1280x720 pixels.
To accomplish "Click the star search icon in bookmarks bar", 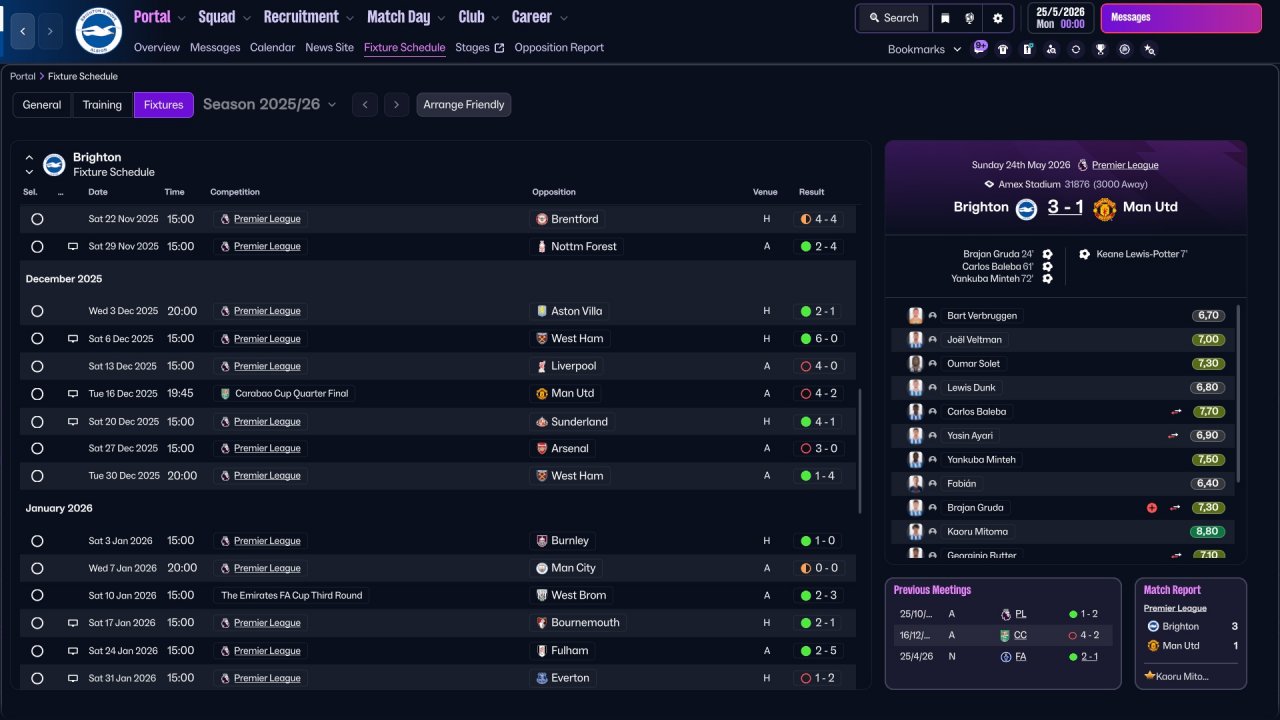I will click(1149, 49).
